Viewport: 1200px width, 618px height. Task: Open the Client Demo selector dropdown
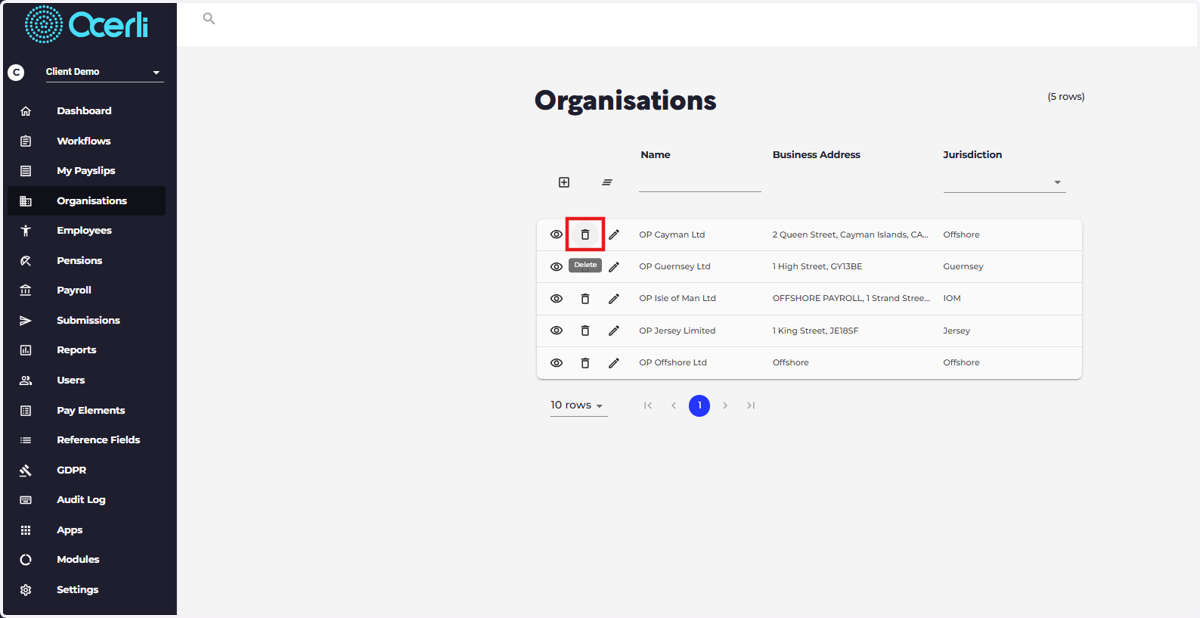tap(104, 72)
